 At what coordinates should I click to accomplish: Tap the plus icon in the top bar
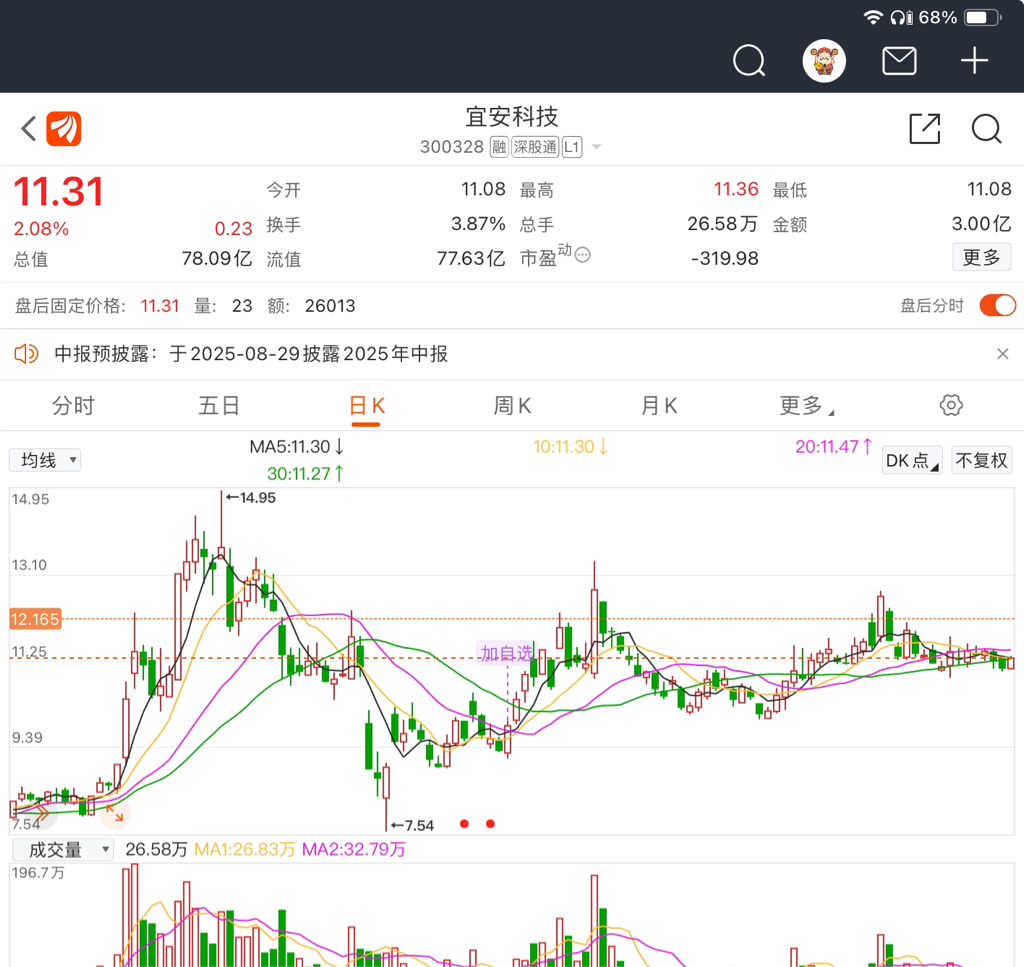pos(974,61)
